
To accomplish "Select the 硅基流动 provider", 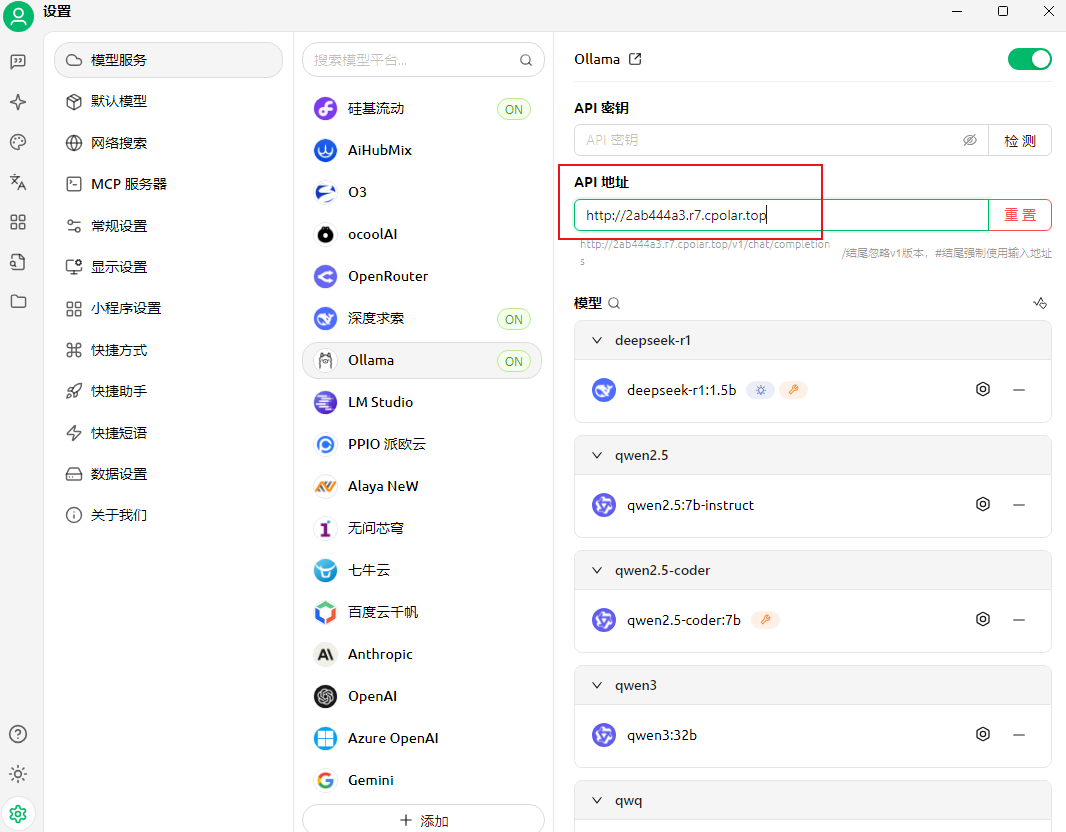I will click(422, 109).
